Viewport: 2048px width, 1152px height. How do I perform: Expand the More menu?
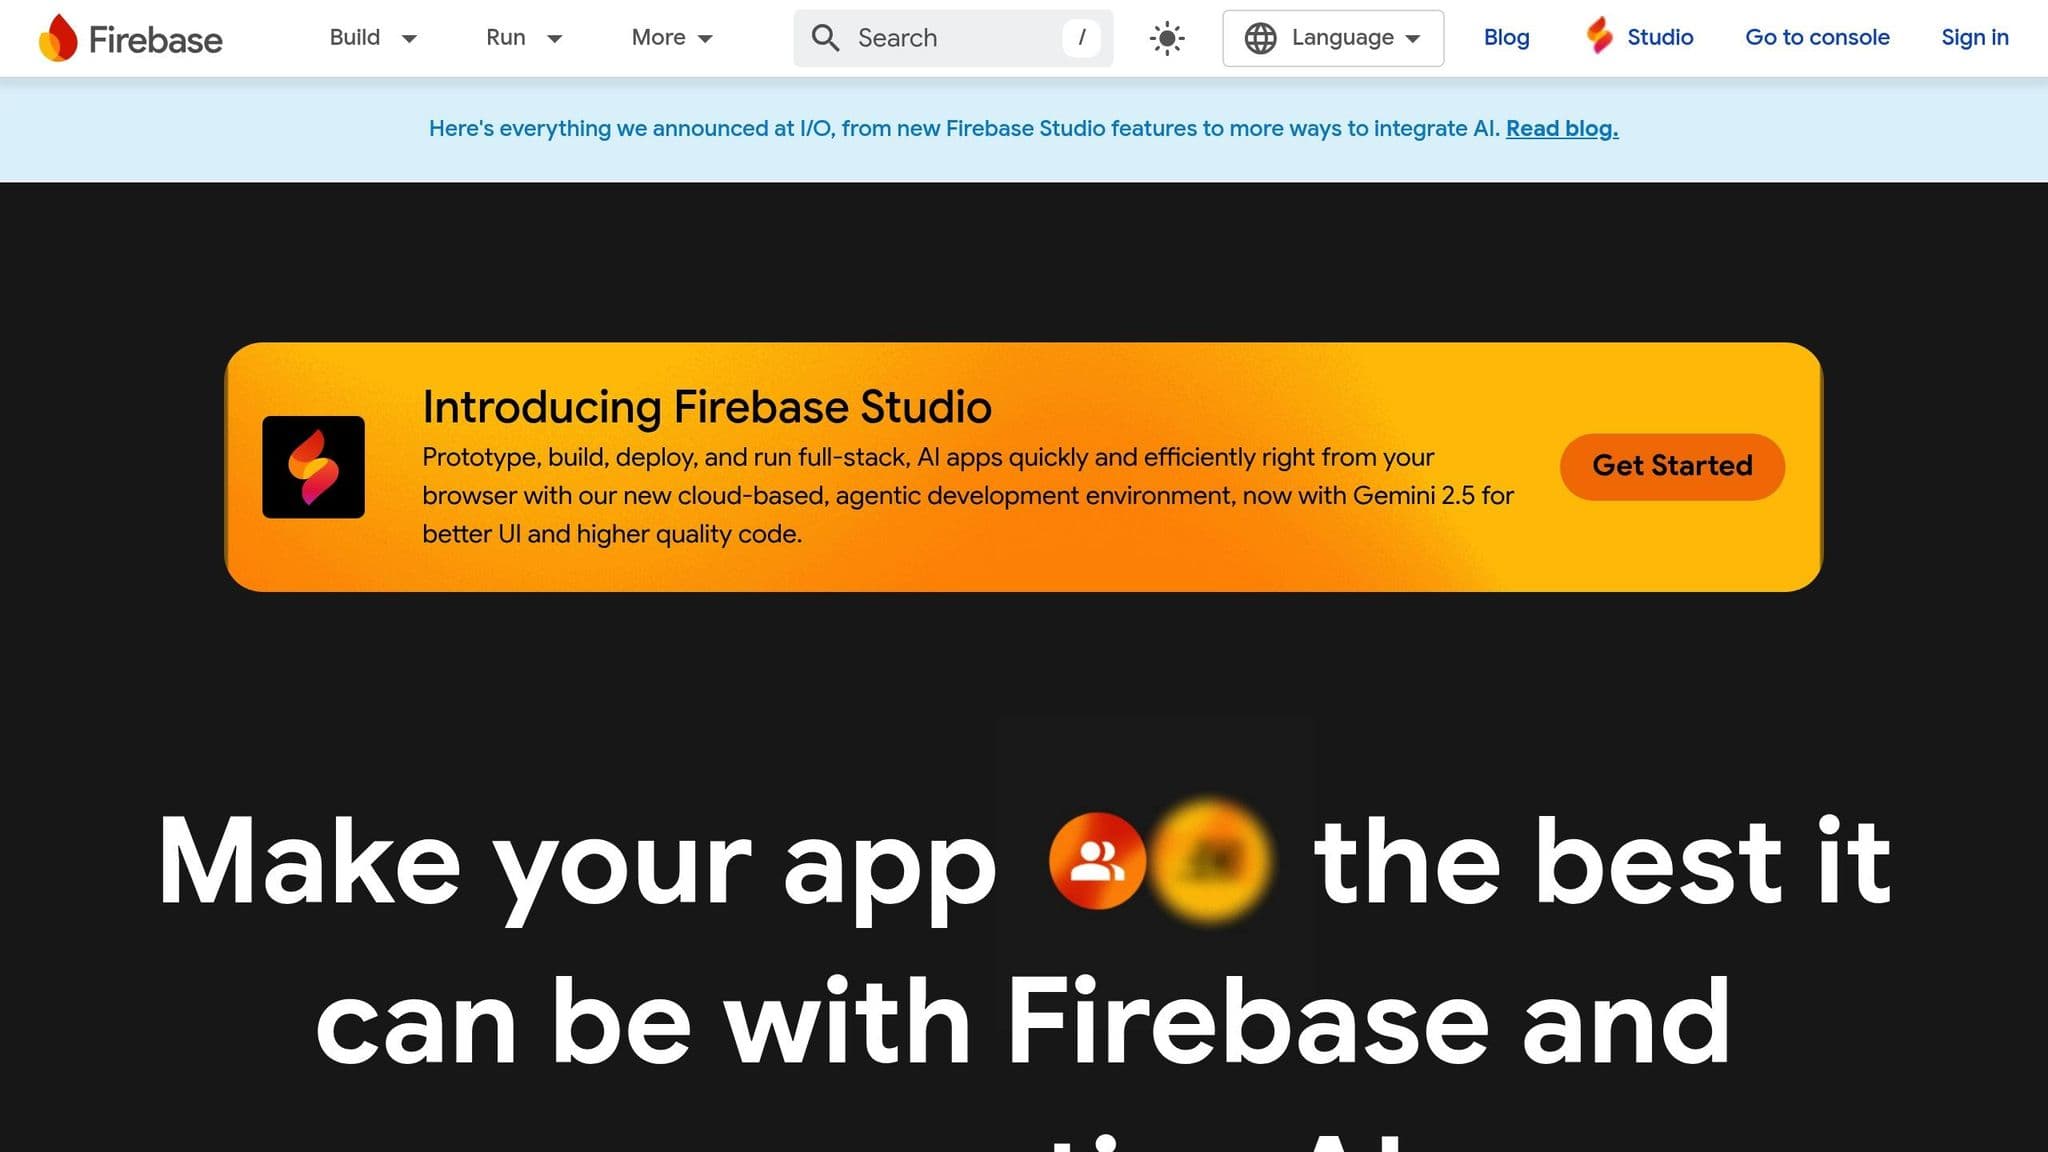672,38
